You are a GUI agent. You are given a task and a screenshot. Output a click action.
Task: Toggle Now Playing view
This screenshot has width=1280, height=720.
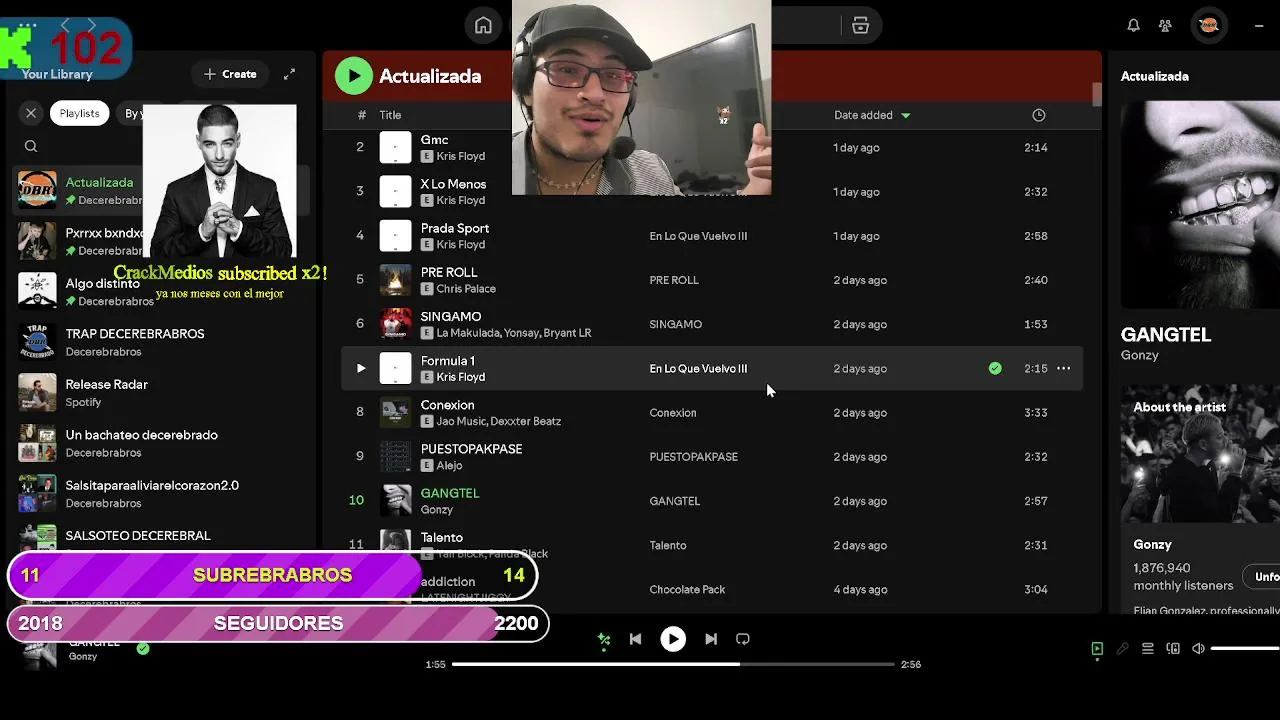(x=1097, y=649)
